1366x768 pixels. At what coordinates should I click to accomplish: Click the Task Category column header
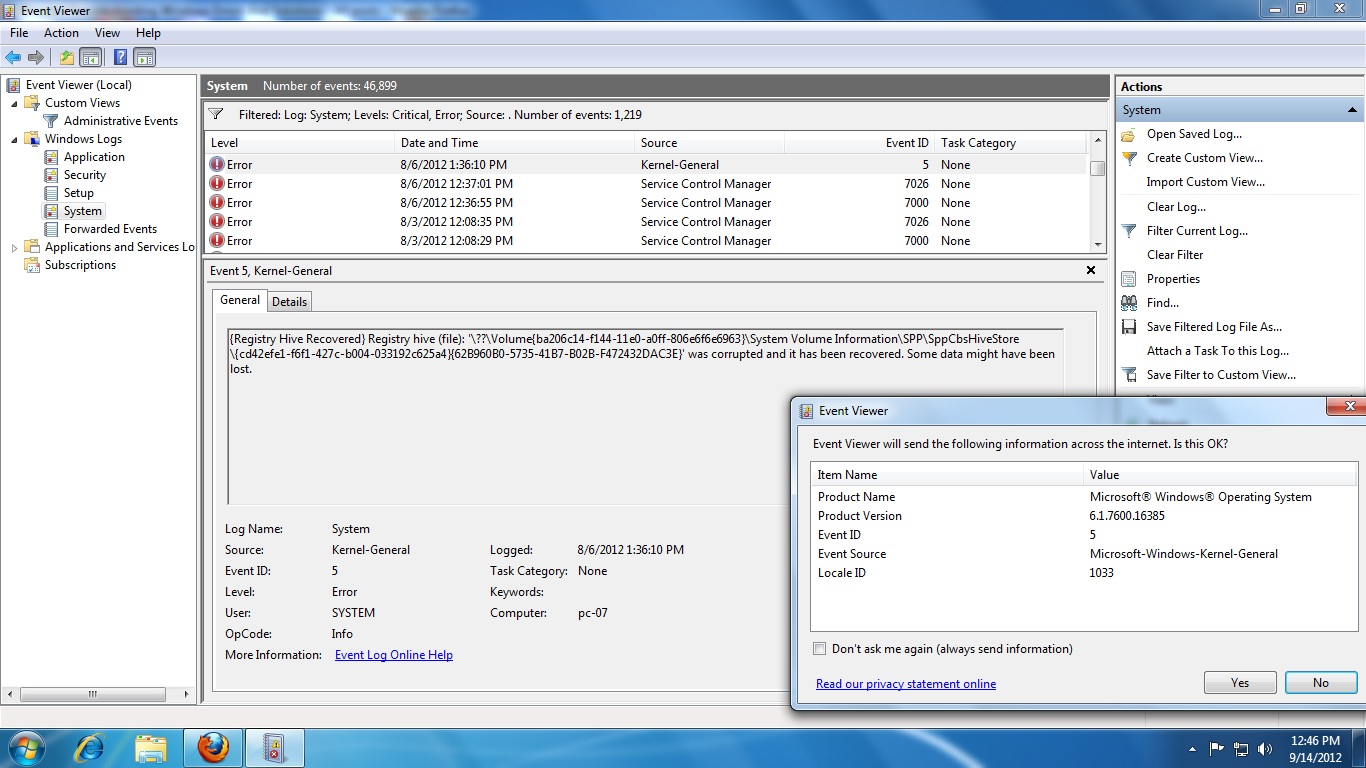tap(1011, 143)
